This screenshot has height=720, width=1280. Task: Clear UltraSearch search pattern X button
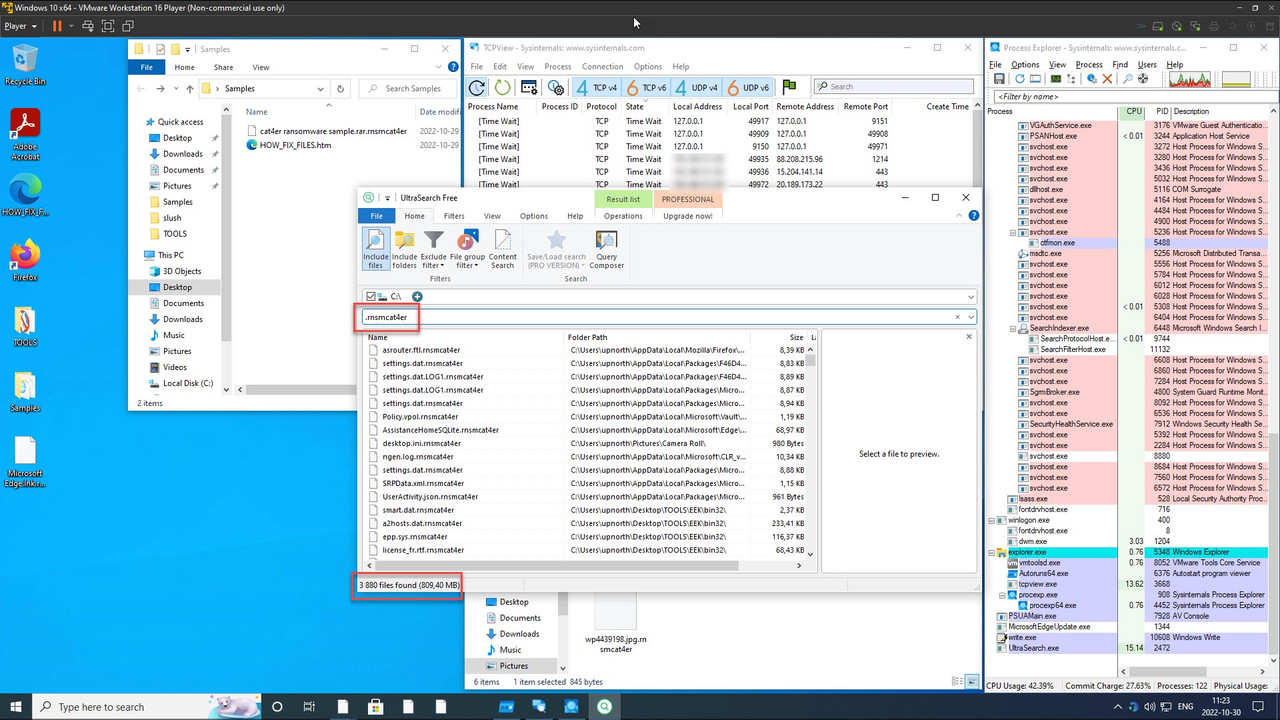957,317
